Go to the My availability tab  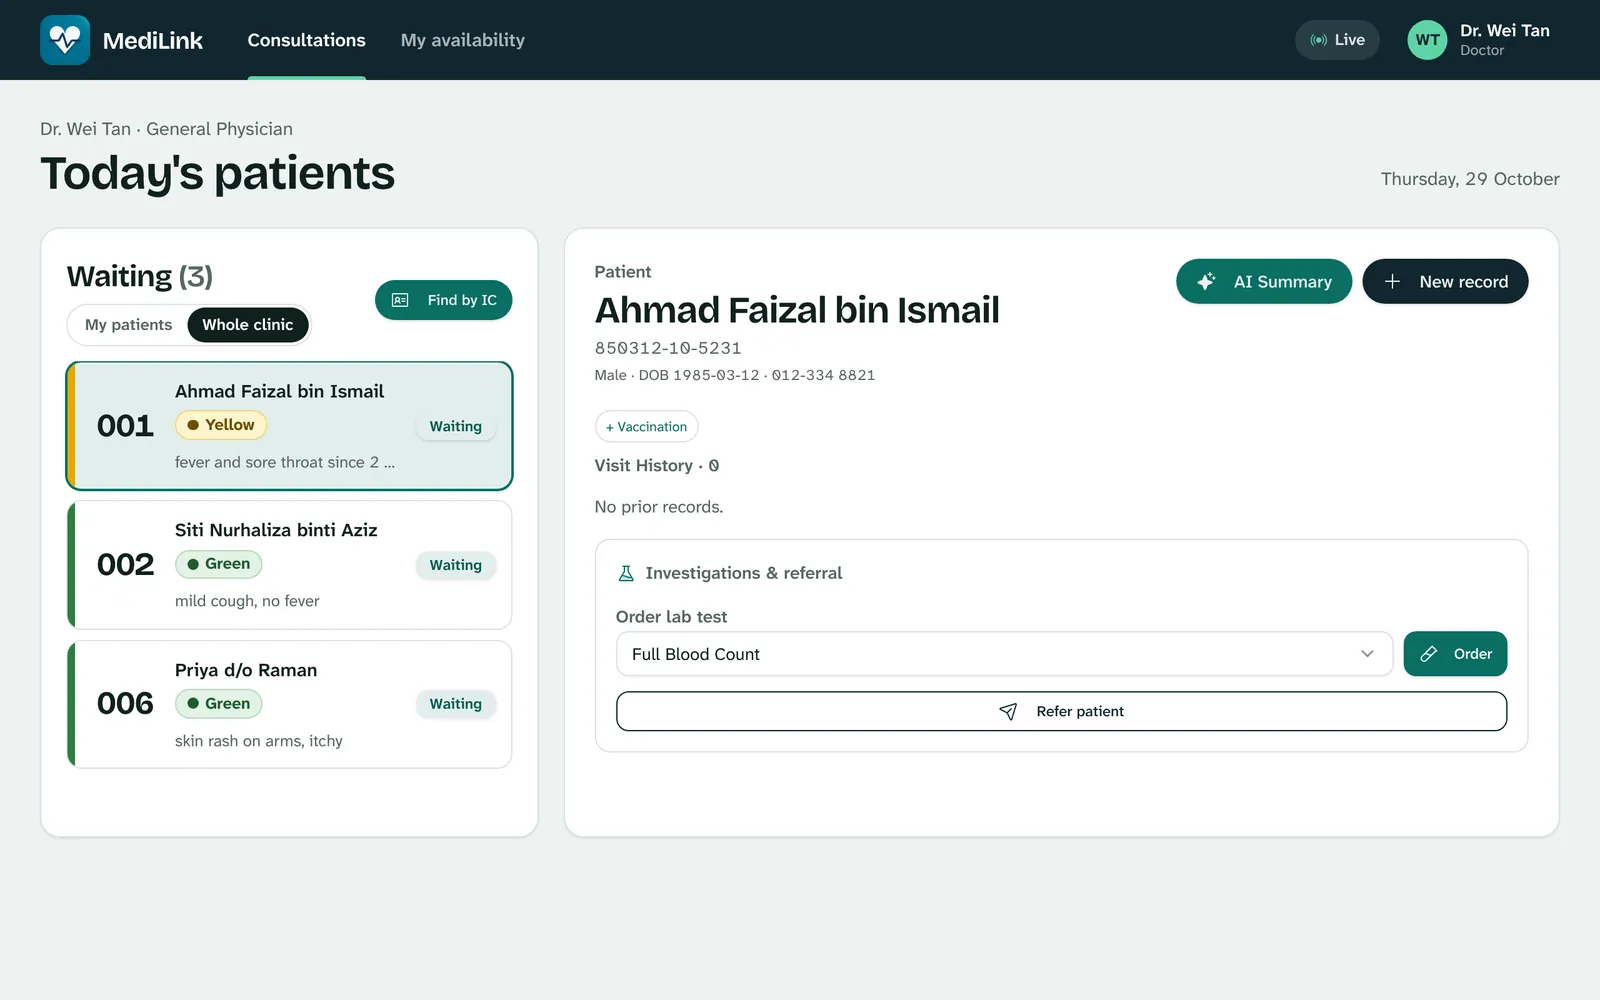(x=462, y=40)
